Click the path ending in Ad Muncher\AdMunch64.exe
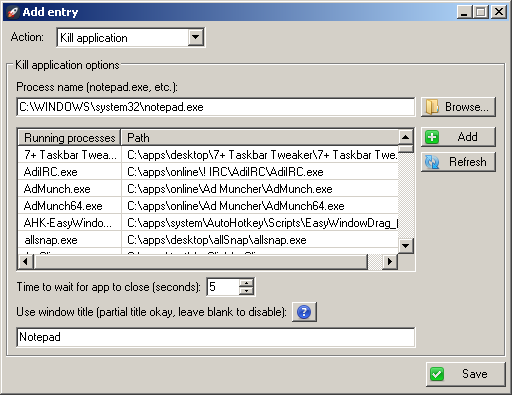The image size is (512, 395). [x=236, y=206]
